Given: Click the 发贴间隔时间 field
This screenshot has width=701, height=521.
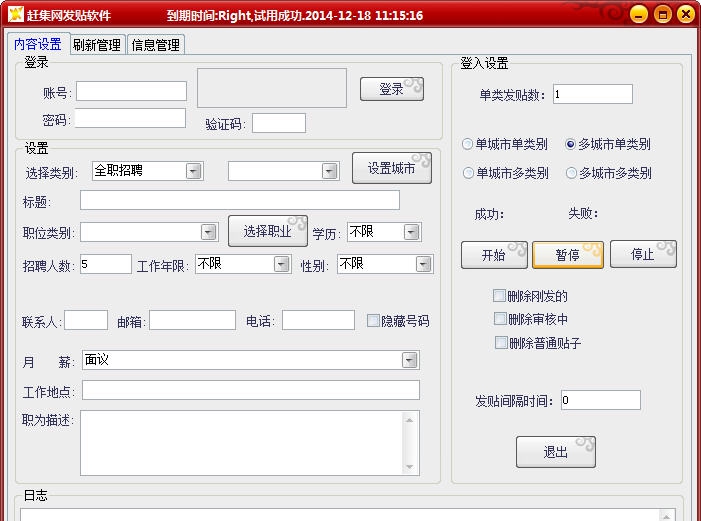Looking at the screenshot, I should pos(601,400).
